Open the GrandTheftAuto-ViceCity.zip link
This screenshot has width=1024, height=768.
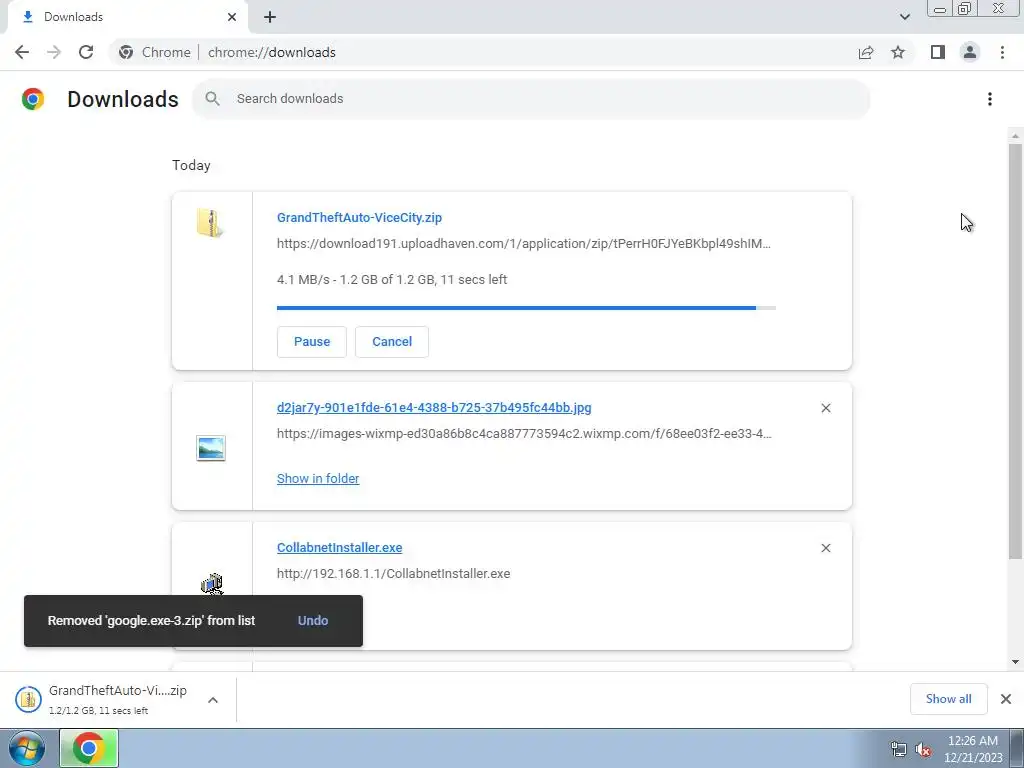(359, 217)
